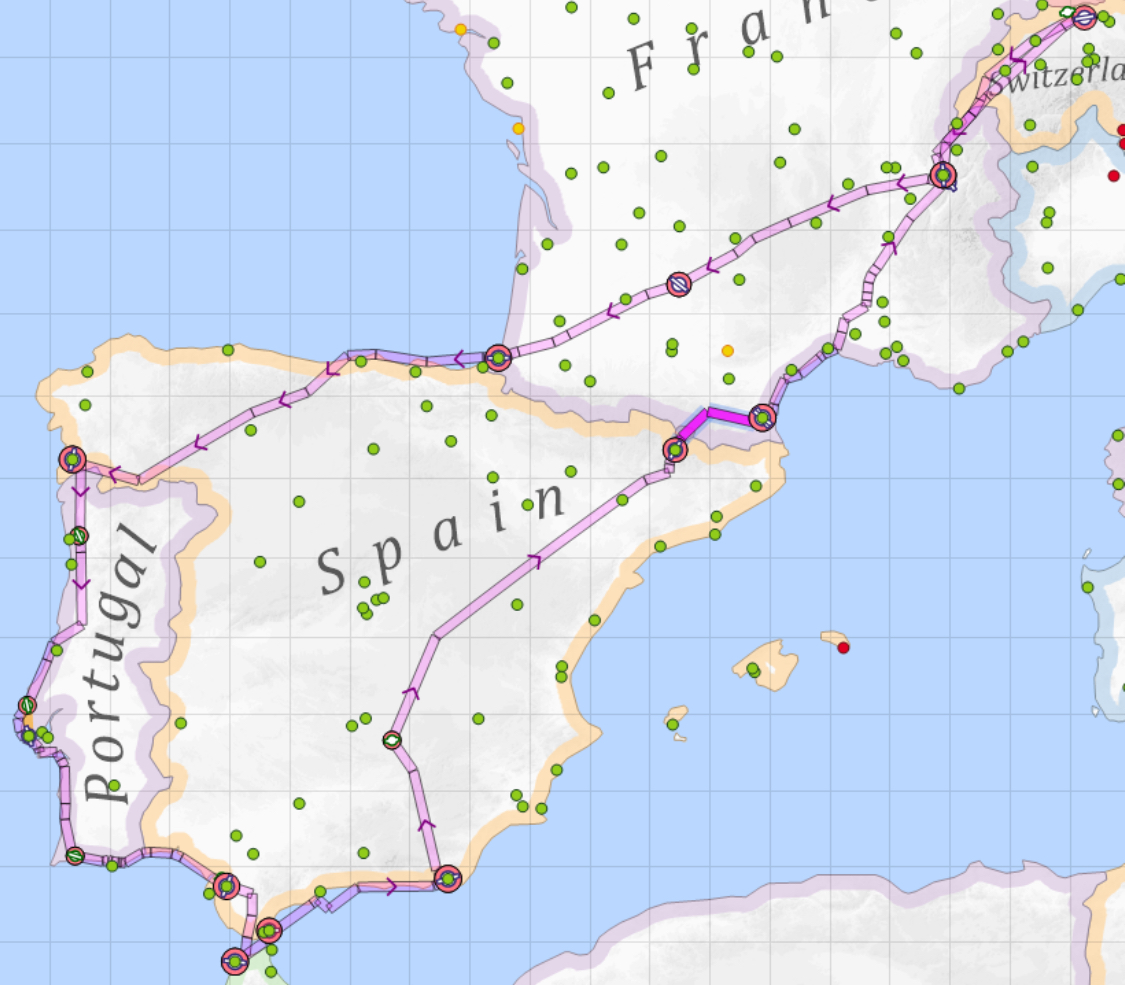Click the Spain country label
The height and width of the screenshot is (985, 1125).
click(x=440, y=540)
